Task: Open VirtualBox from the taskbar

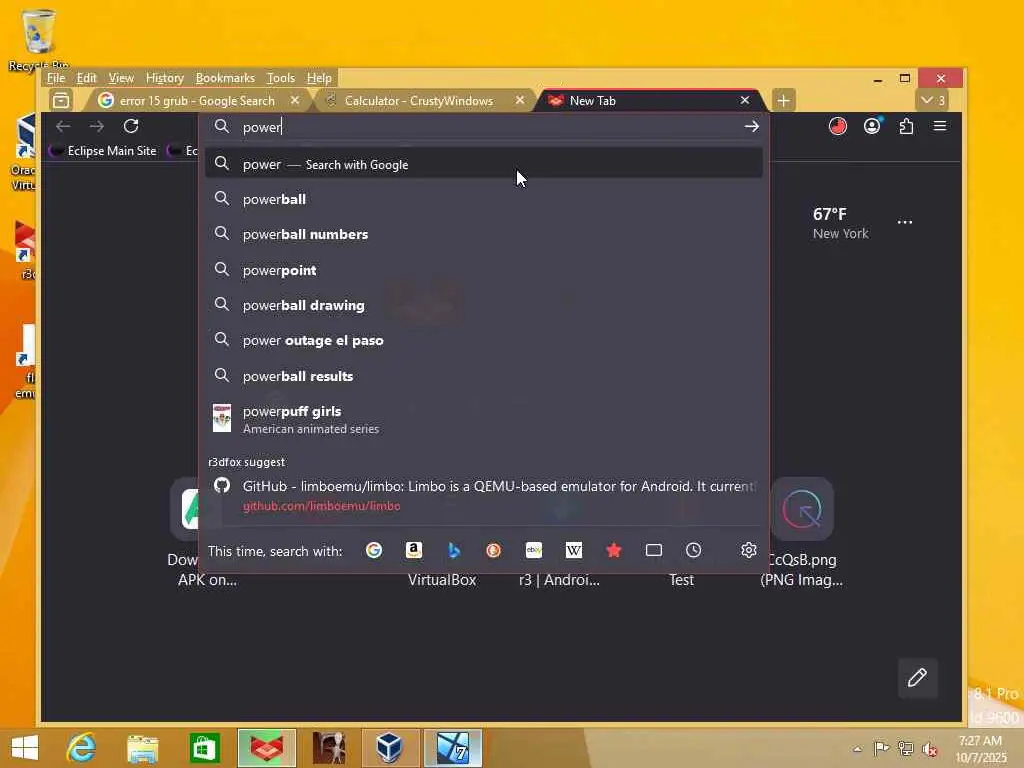Action: [x=391, y=748]
